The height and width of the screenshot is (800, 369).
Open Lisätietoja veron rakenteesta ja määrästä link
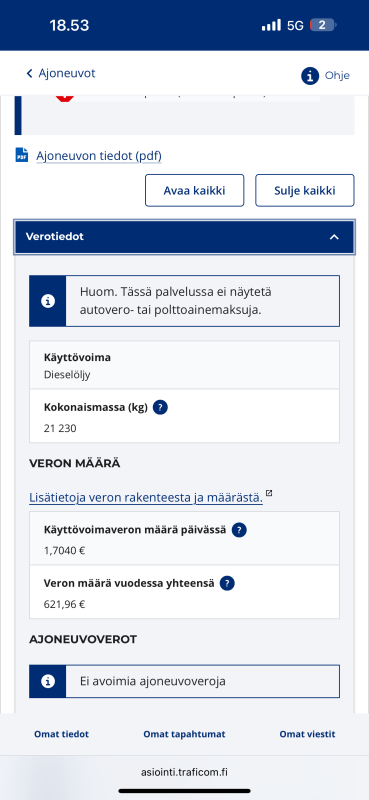pos(146,497)
